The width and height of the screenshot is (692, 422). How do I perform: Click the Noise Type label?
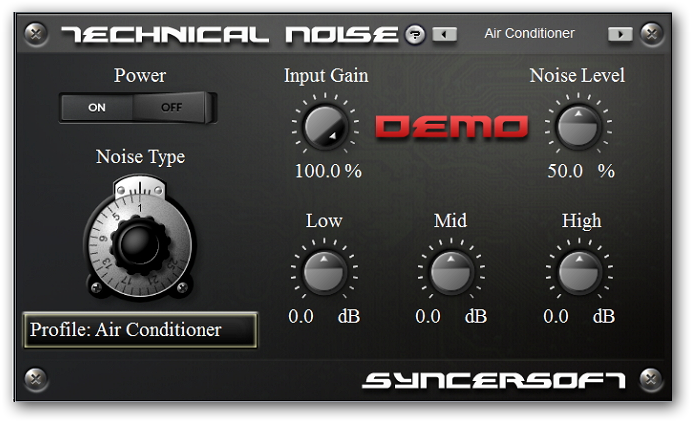click(x=140, y=157)
